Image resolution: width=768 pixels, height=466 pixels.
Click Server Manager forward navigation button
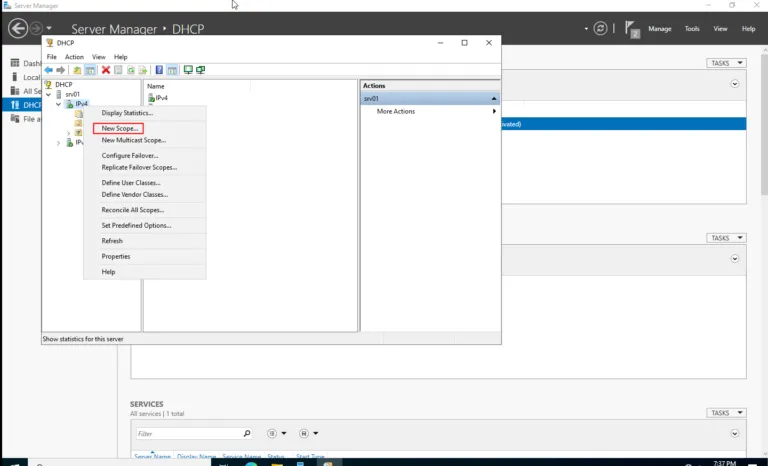pyautogui.click(x=36, y=28)
